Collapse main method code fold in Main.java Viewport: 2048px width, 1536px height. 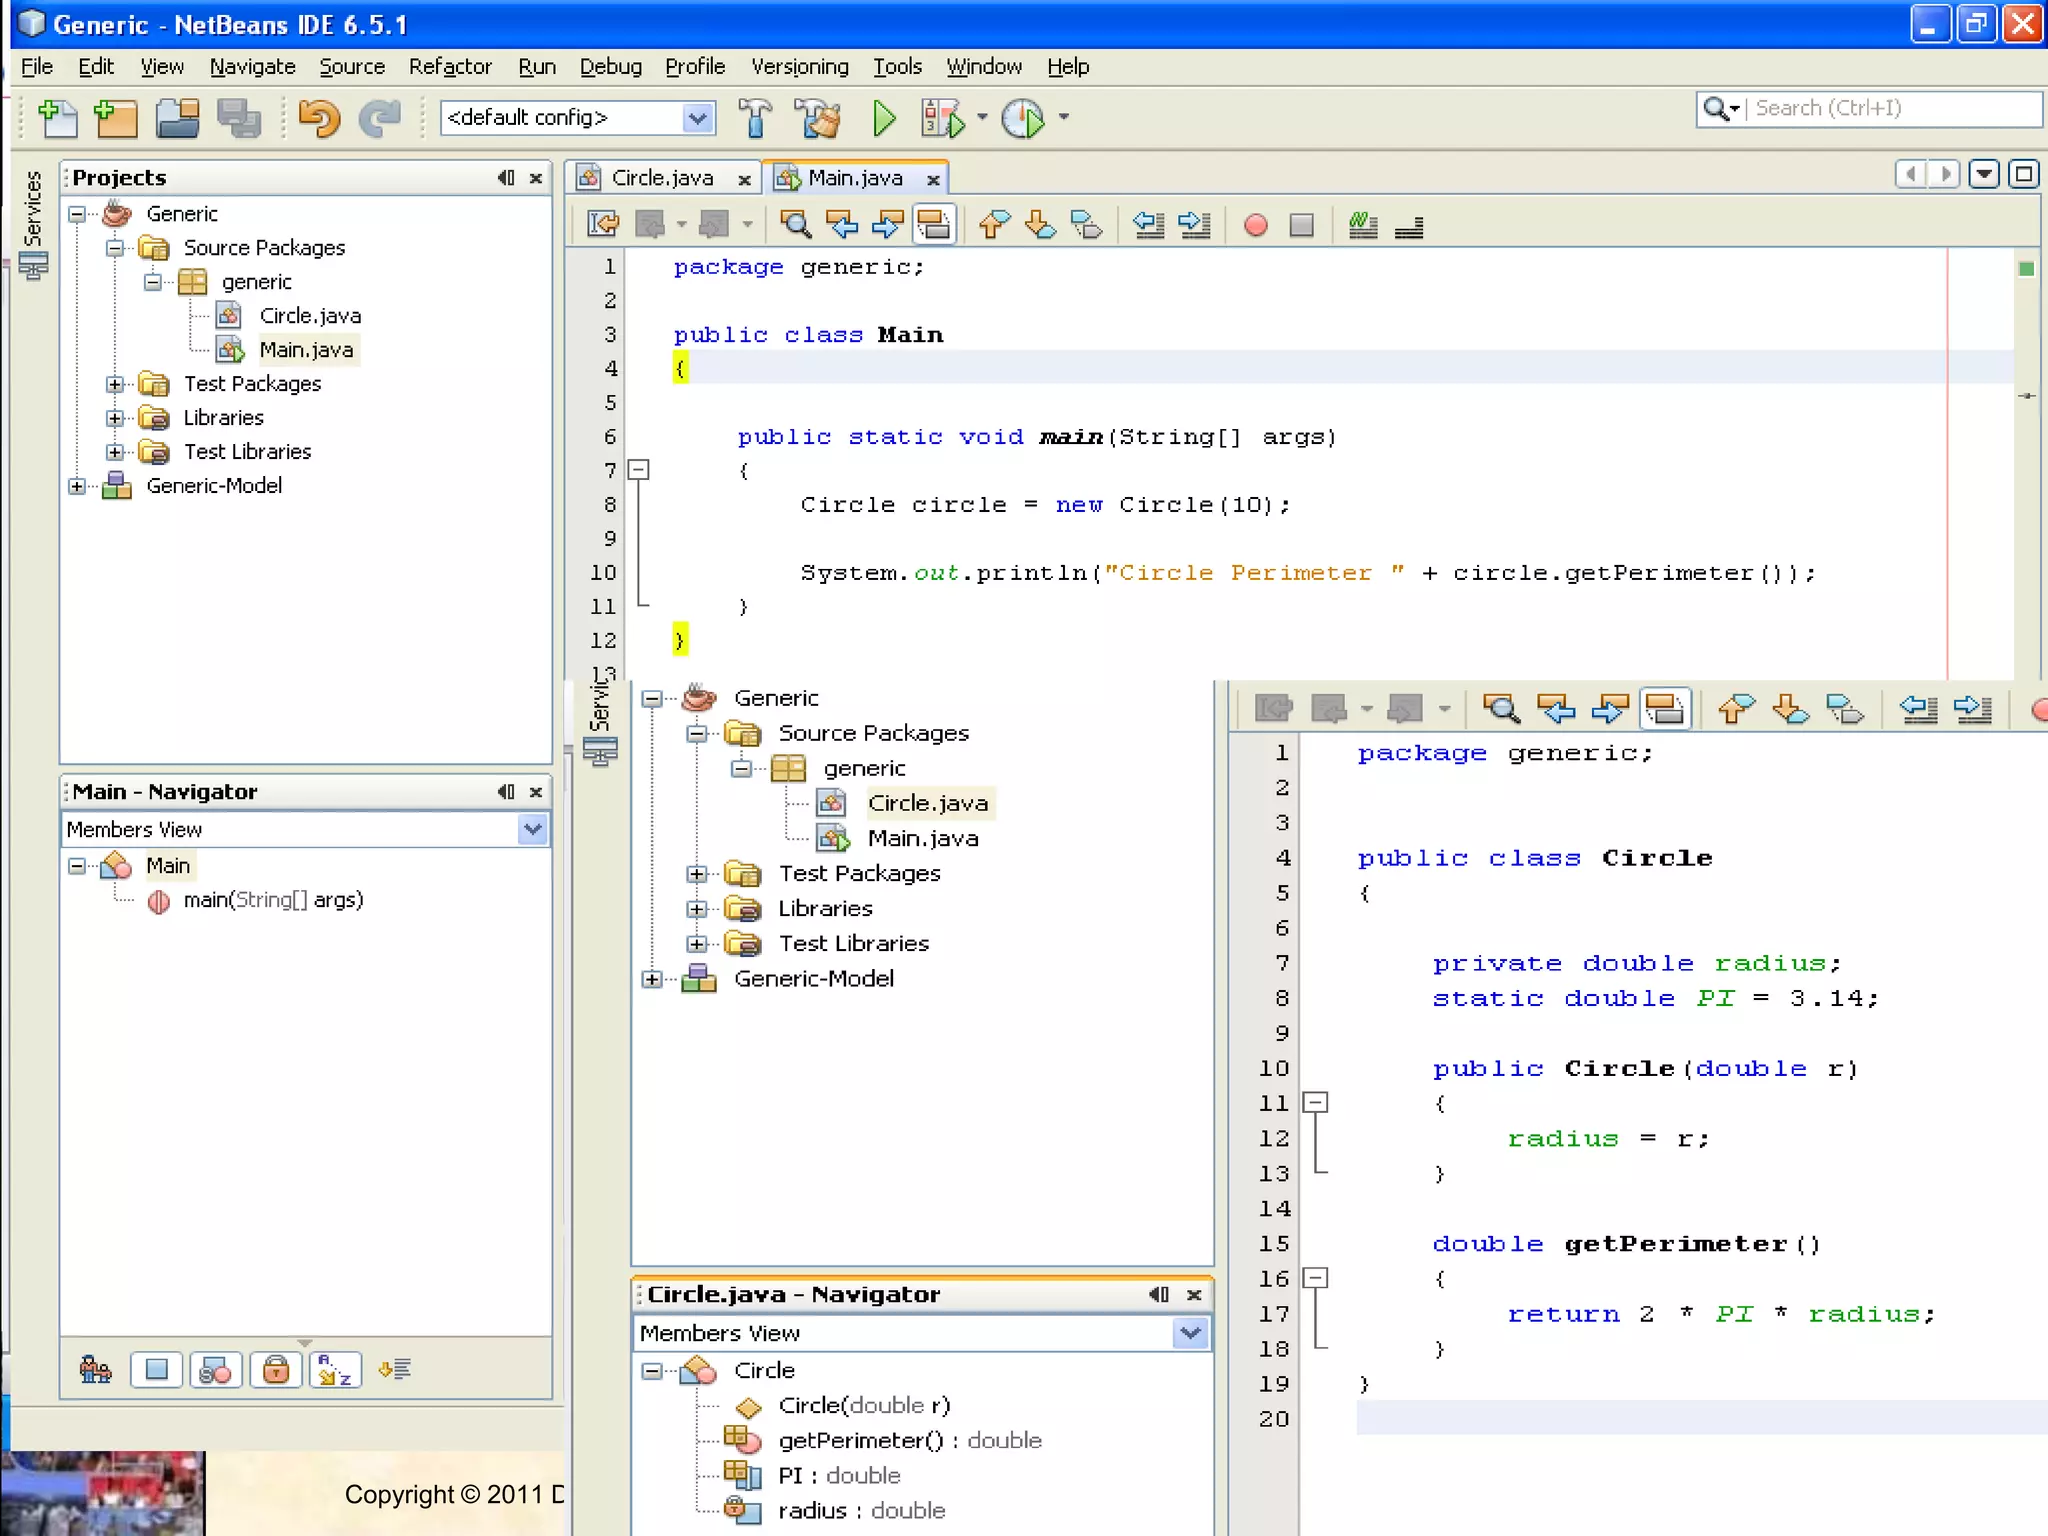(x=638, y=469)
